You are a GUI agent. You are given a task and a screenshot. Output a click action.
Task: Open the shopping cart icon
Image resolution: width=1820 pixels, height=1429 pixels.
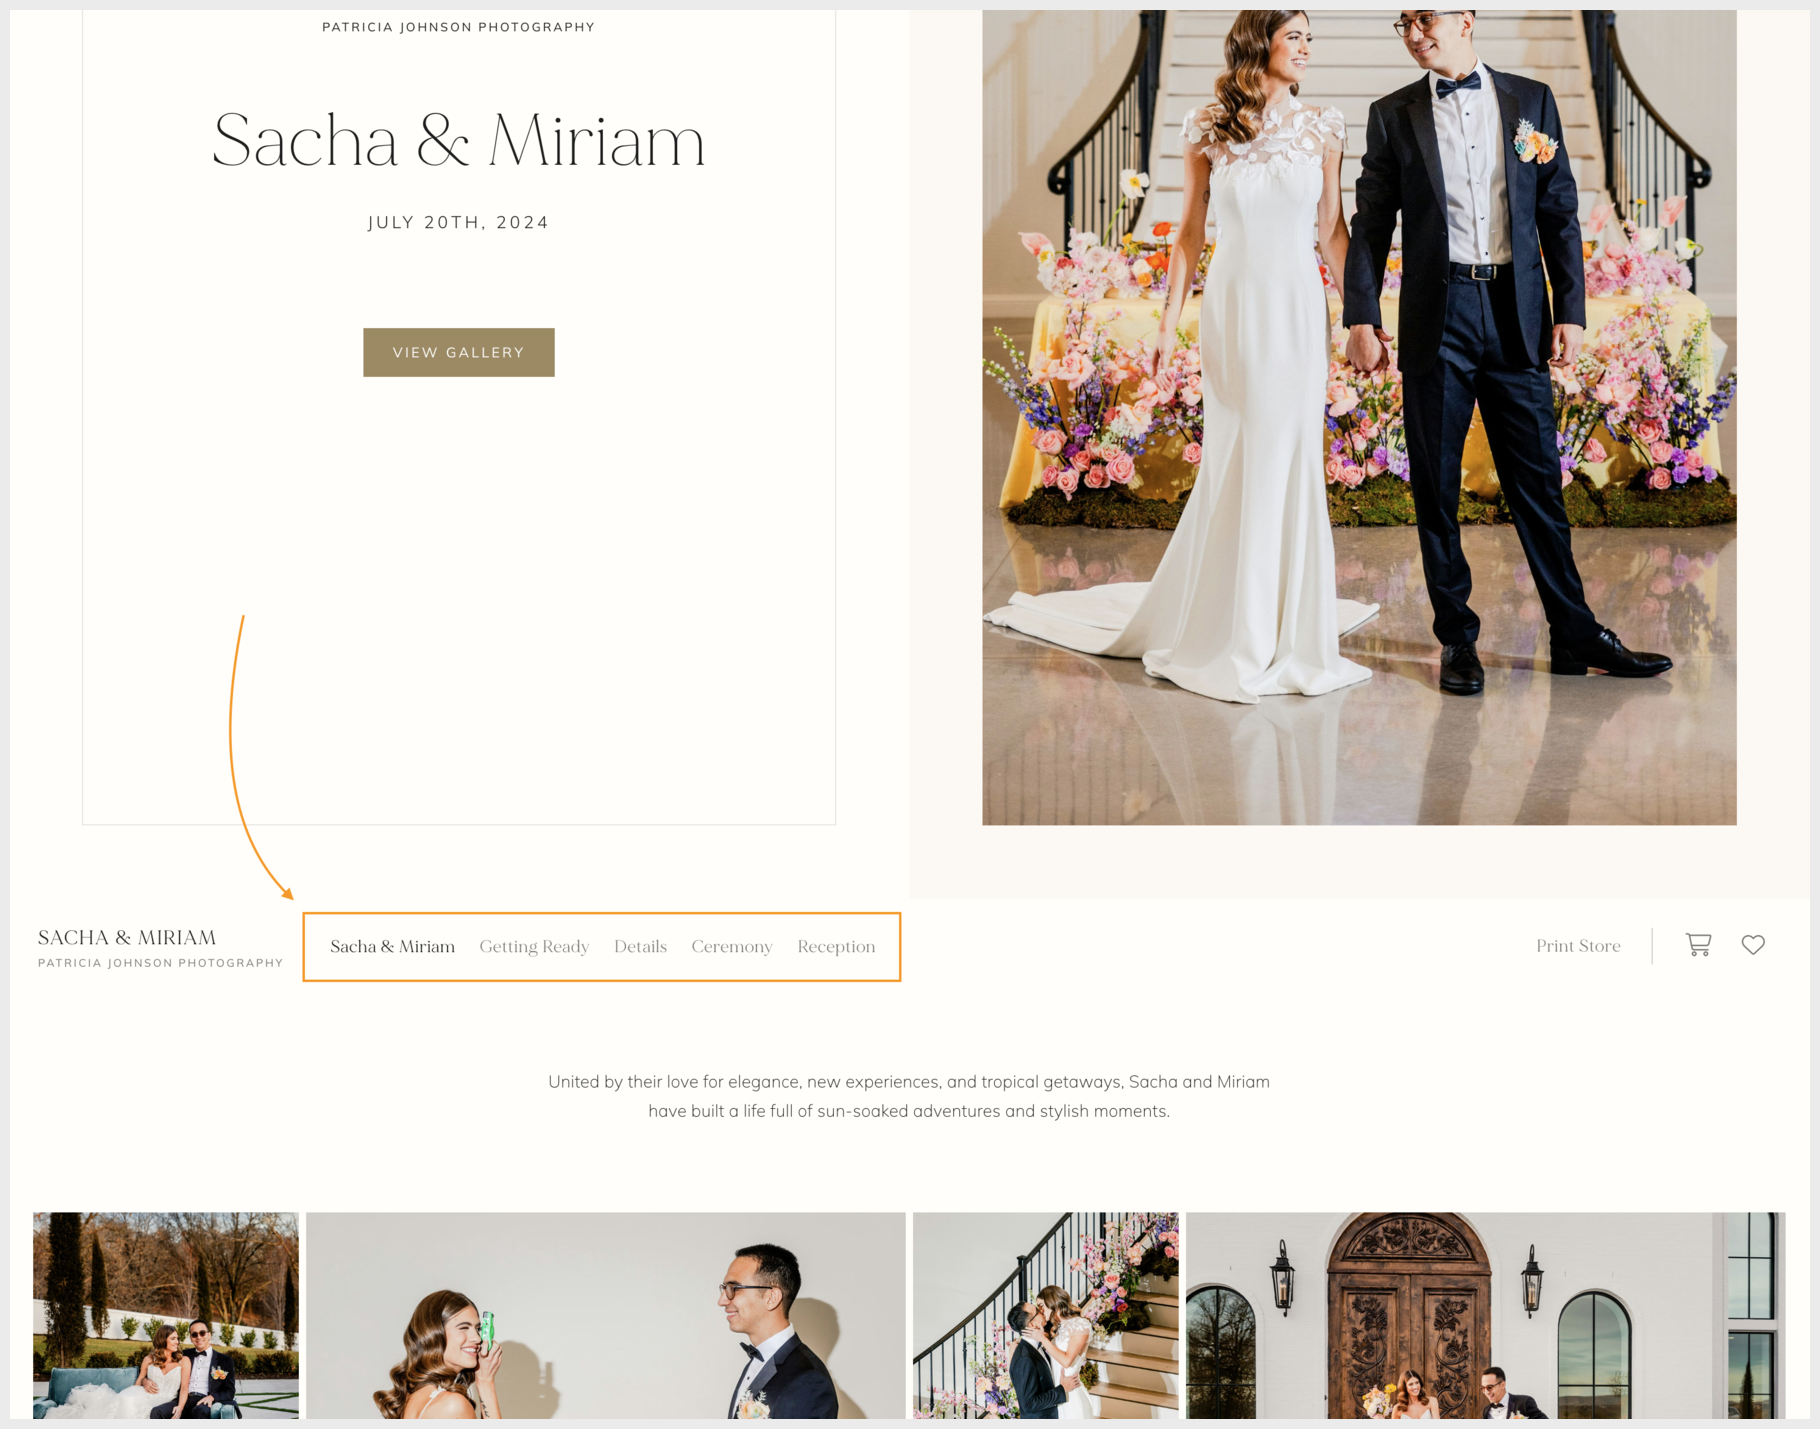click(x=1698, y=945)
